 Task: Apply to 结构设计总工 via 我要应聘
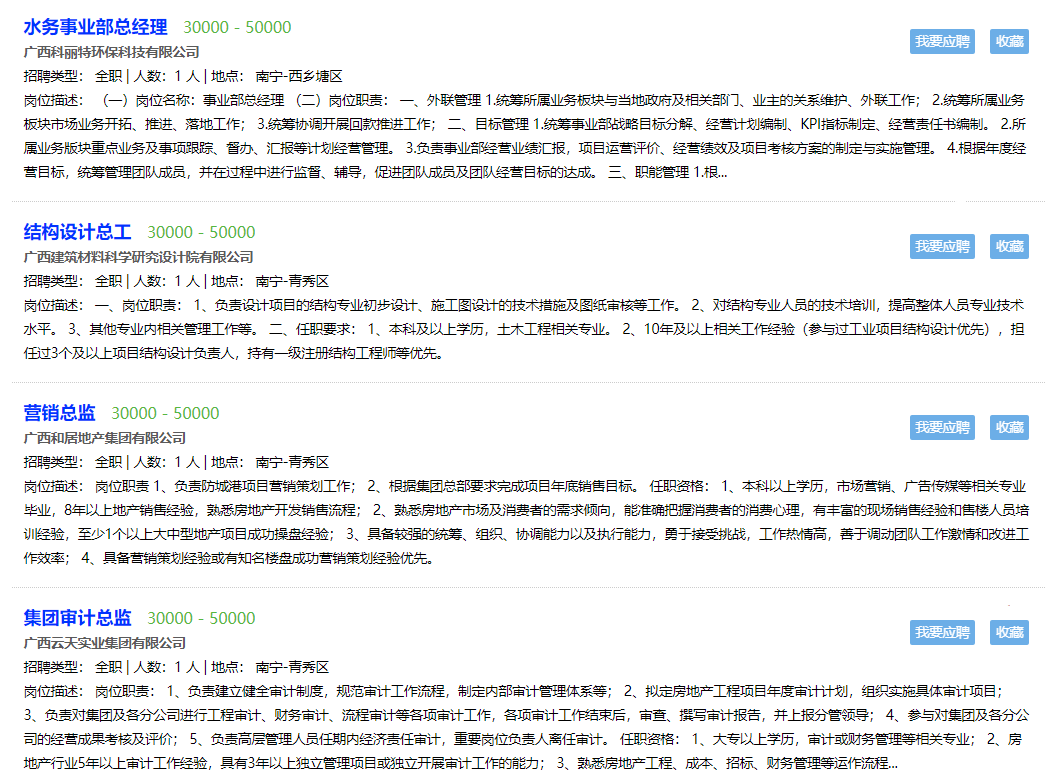click(x=942, y=246)
